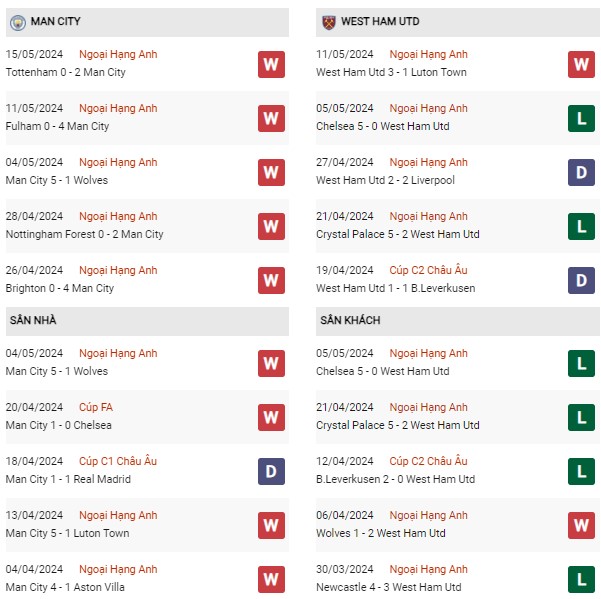Viewport: 601px width, 599px height.
Task: Select the SÂN KHÁCH section header
Action: [458, 320]
